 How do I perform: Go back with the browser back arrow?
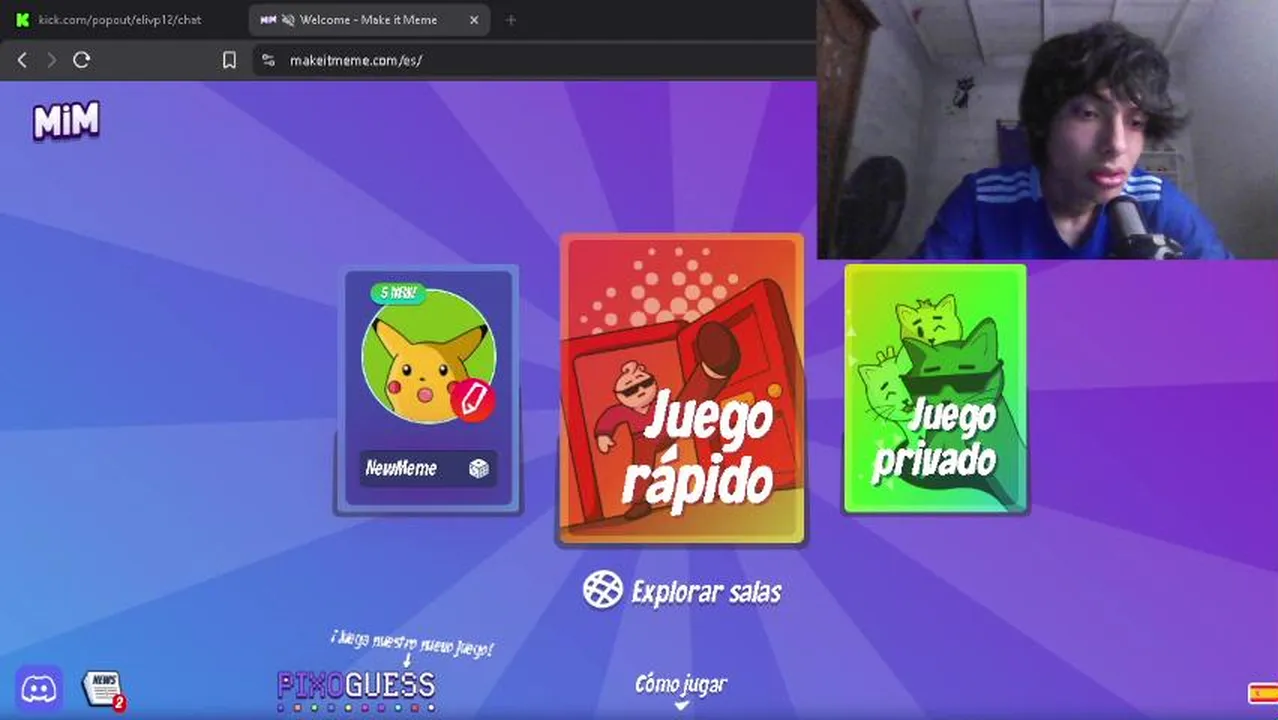22,60
